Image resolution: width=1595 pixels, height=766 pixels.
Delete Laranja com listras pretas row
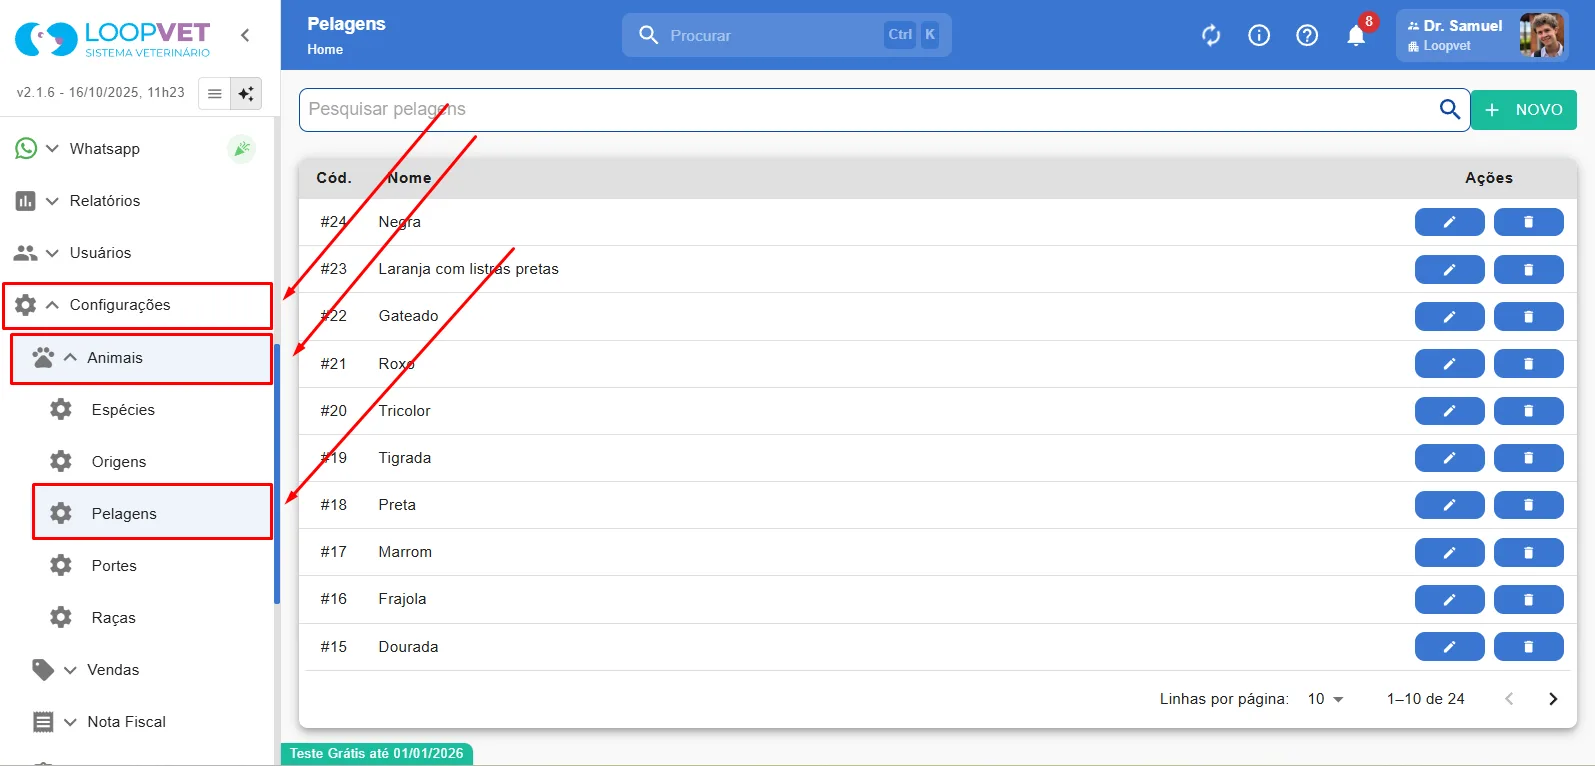[x=1528, y=269]
